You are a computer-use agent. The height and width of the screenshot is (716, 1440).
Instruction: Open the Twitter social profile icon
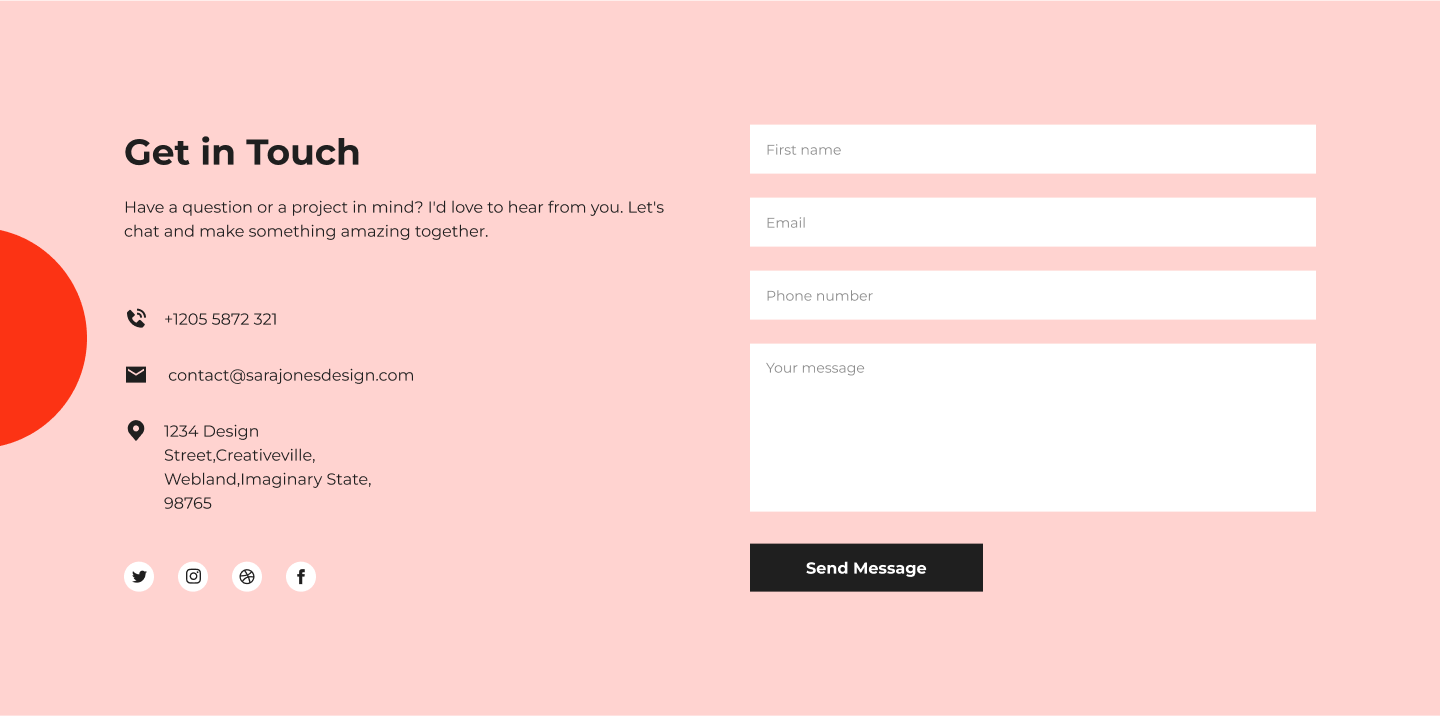pyautogui.click(x=139, y=577)
